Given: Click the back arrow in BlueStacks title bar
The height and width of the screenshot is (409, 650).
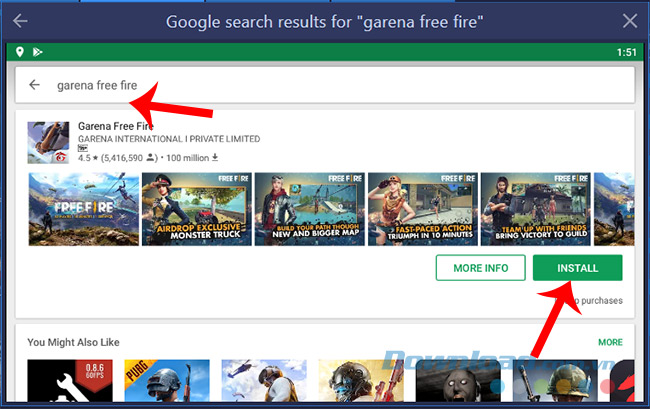Looking at the screenshot, I should tap(20, 21).
